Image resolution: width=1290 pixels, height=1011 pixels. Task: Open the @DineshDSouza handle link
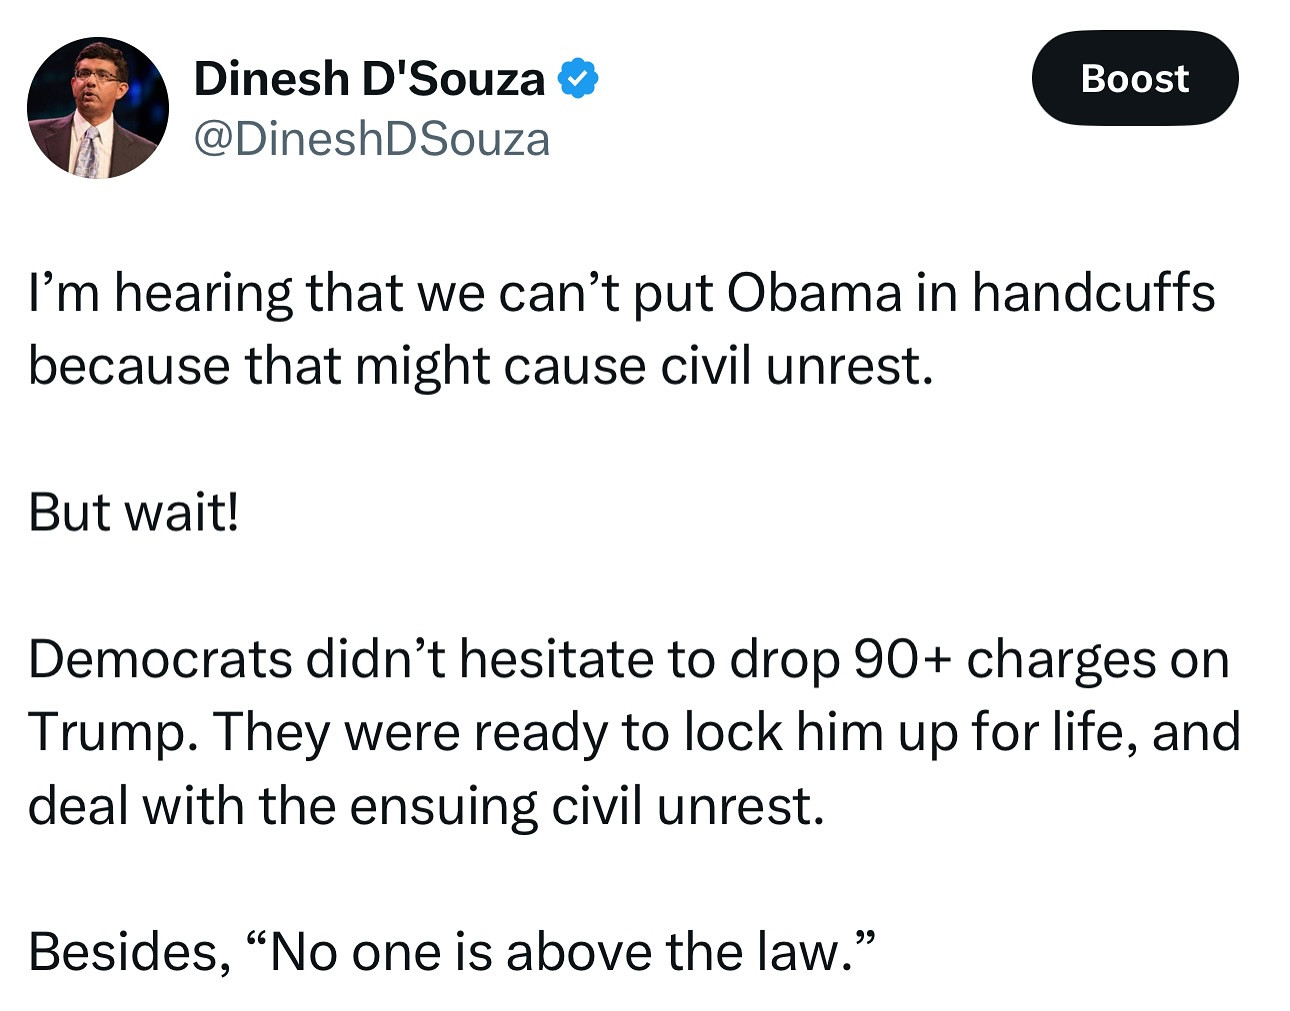(371, 139)
